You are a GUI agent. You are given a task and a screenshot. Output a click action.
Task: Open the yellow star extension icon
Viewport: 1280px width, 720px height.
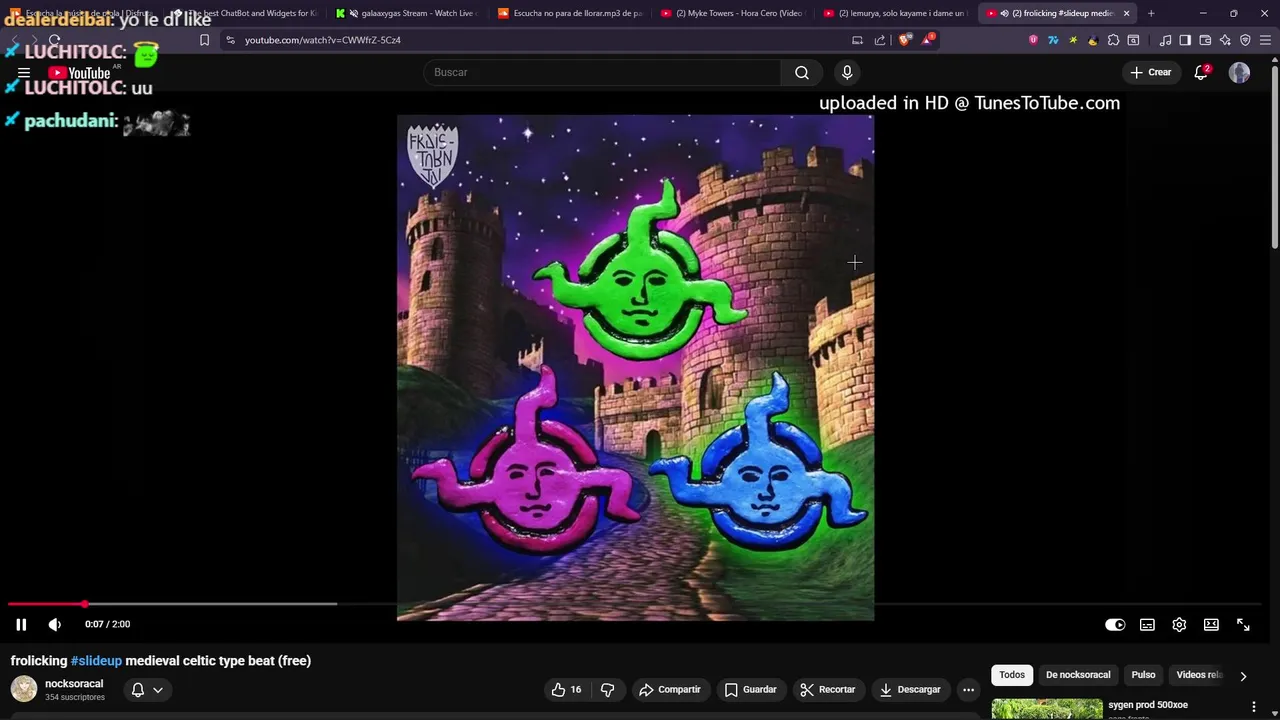tap(1073, 40)
